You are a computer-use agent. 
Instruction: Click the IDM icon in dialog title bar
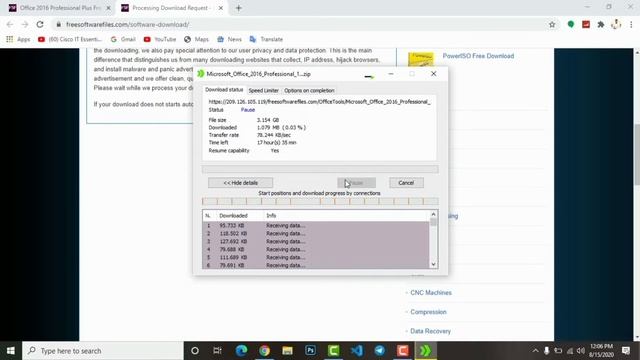200,74
